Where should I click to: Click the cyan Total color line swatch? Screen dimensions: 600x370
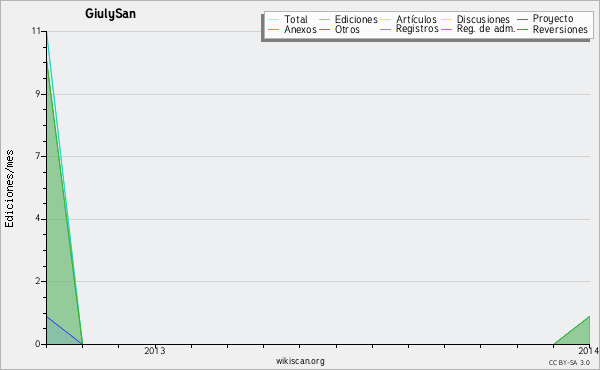(274, 20)
